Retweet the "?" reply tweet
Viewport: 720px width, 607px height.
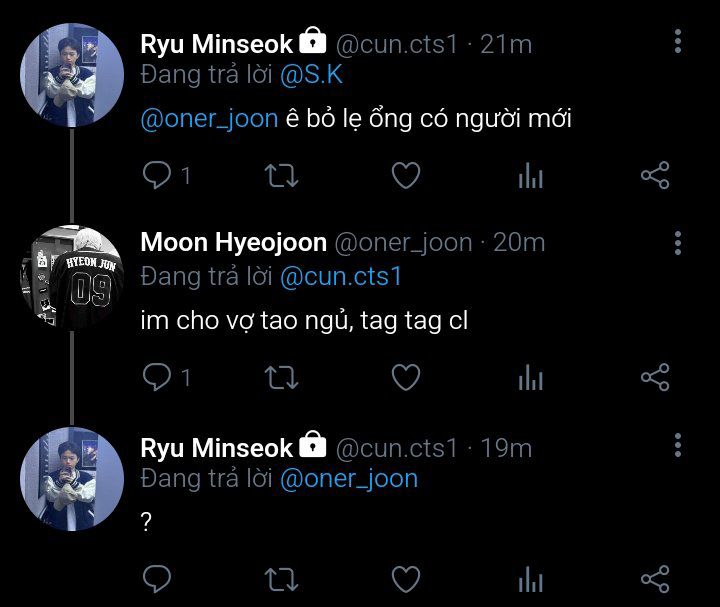pos(281,579)
